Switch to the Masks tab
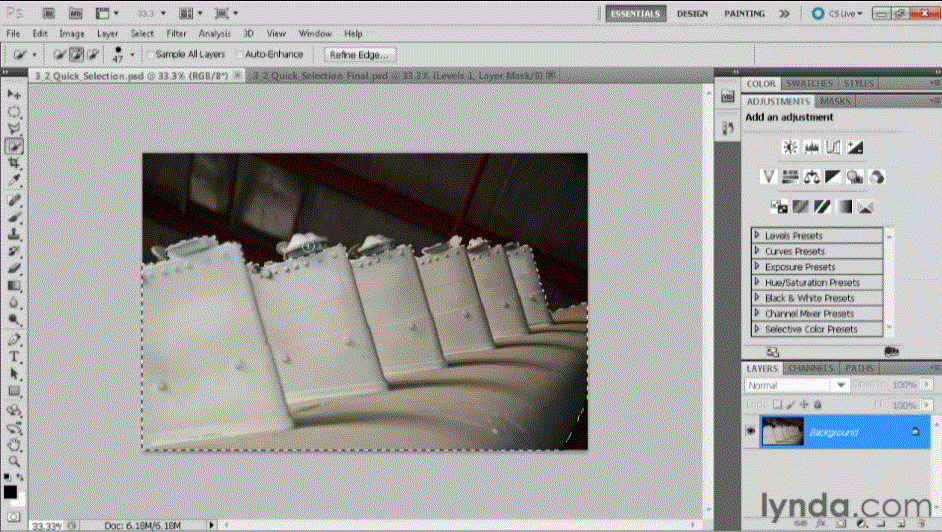 835,101
